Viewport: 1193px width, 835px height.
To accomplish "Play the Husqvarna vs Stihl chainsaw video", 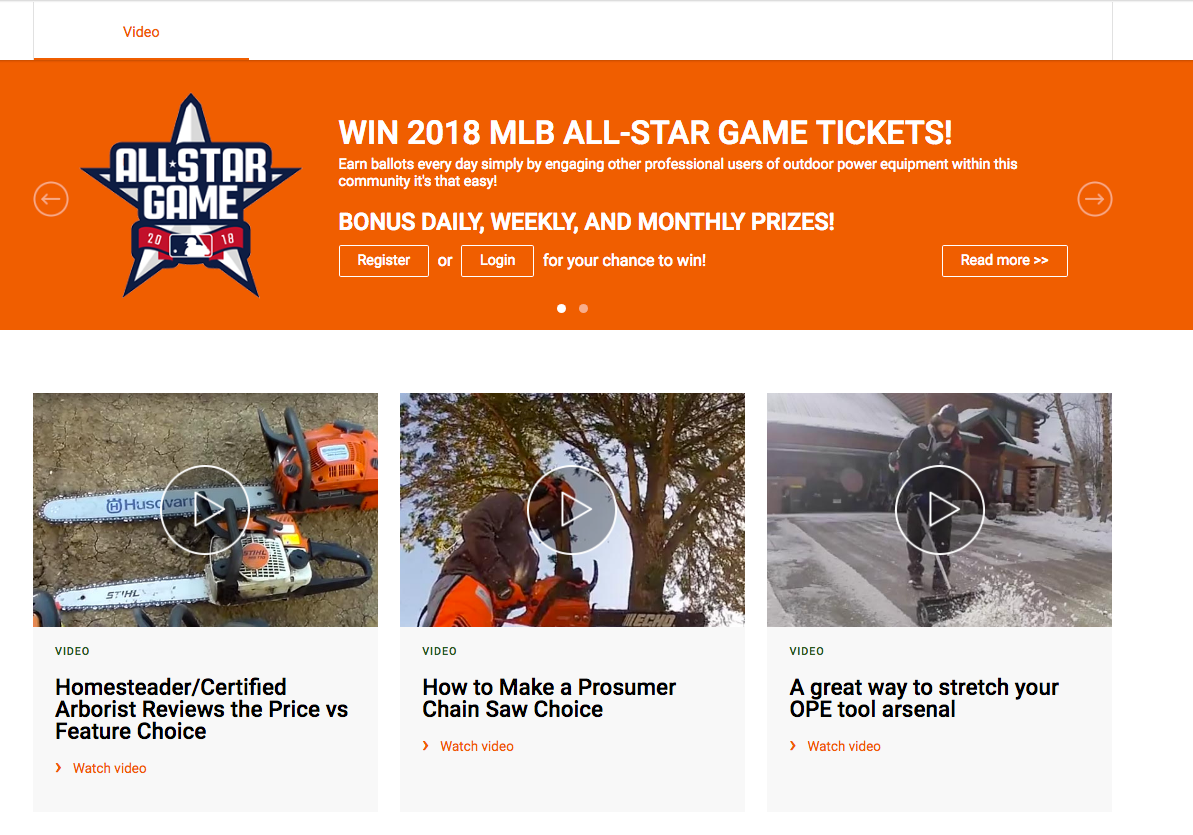I will point(205,510).
